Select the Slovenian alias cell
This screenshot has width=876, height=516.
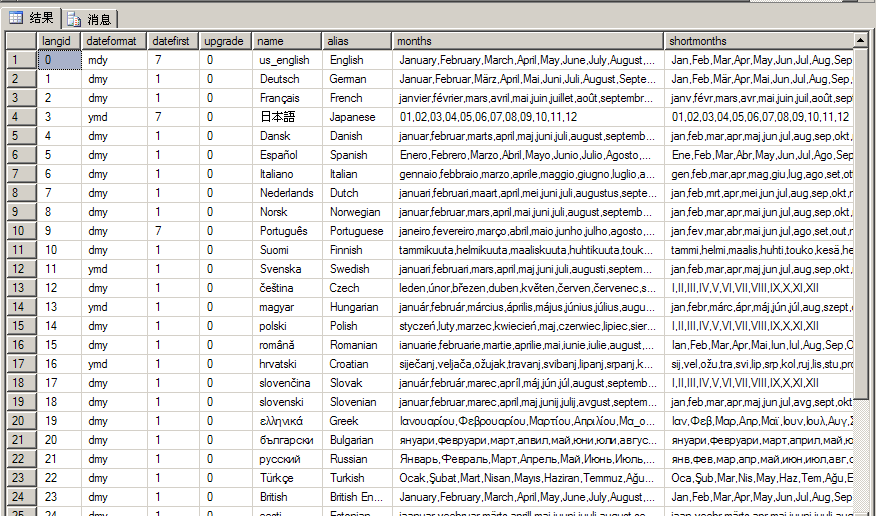[x=356, y=402]
